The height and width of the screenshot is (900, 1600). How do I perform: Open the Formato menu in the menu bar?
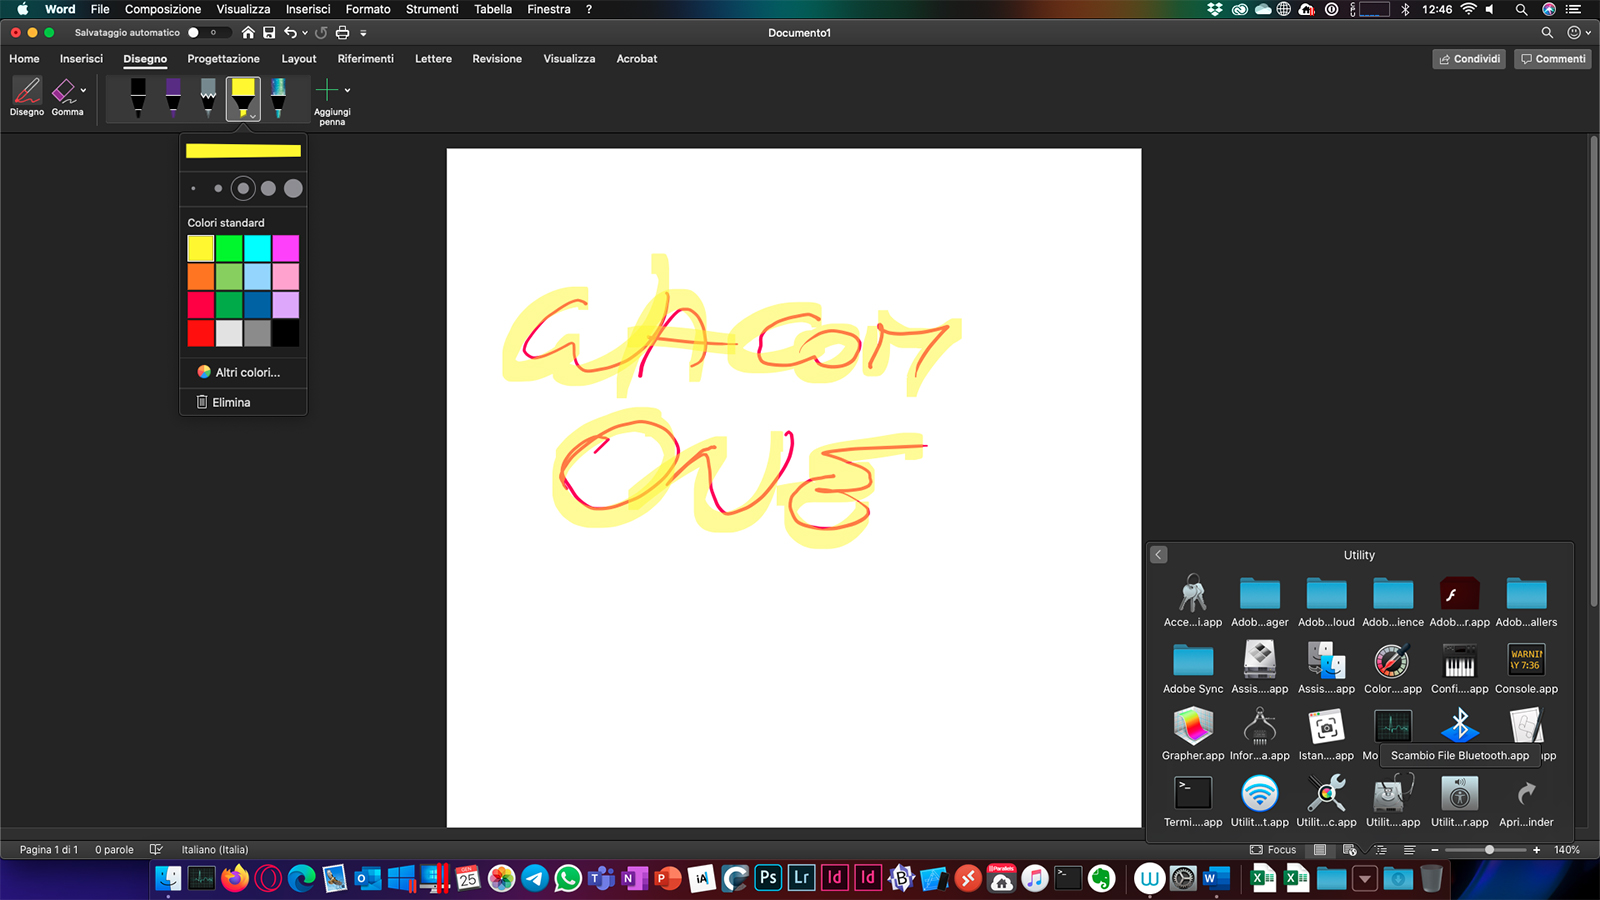pos(367,9)
